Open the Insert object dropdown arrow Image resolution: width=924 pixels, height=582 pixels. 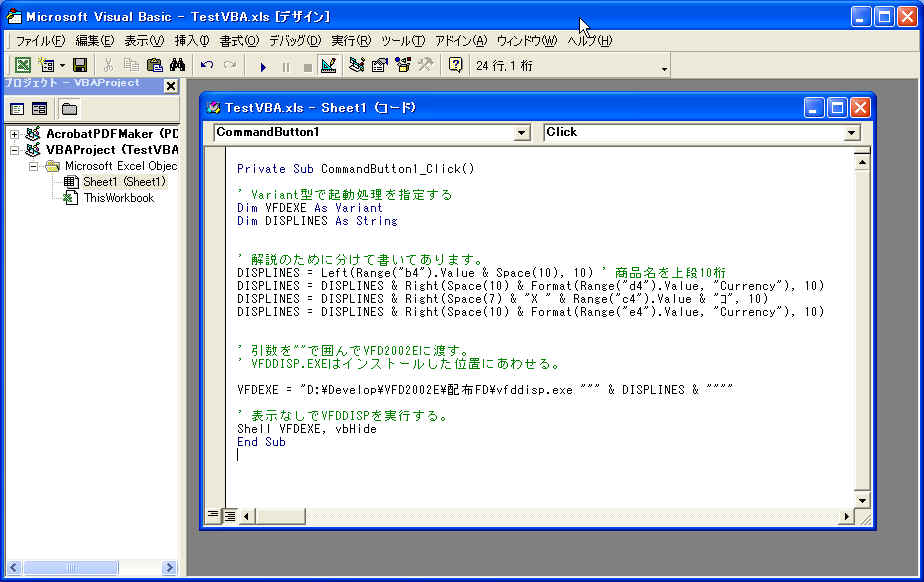pyautogui.click(x=62, y=65)
